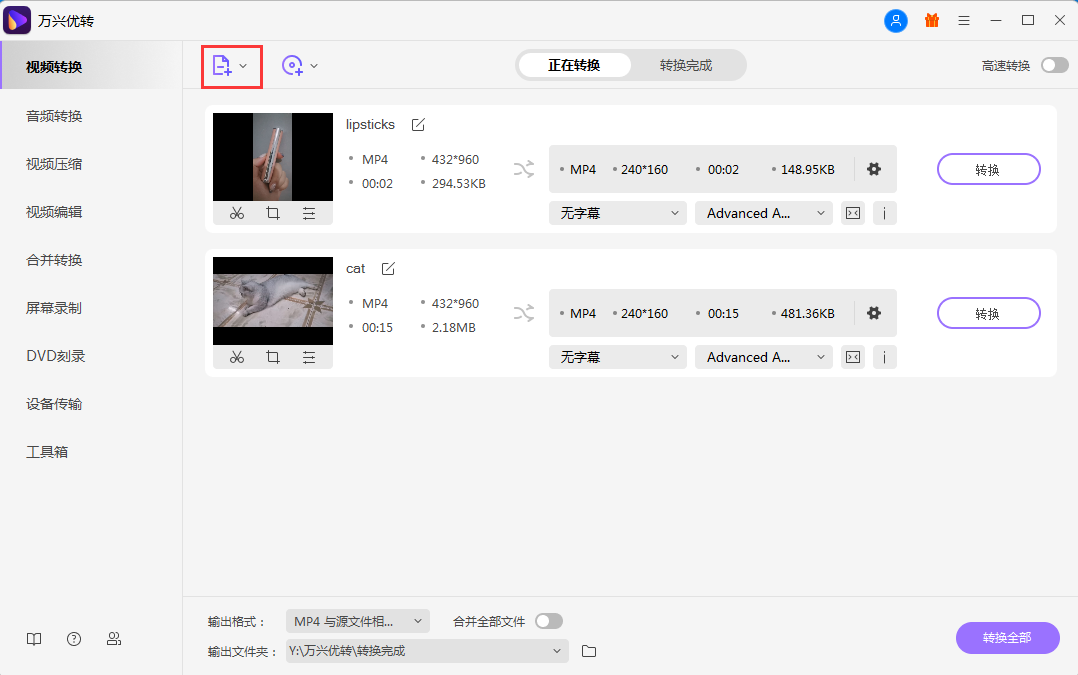The image size is (1078, 675).
Task: Click the info icon on the lipsticks row
Action: pos(884,213)
